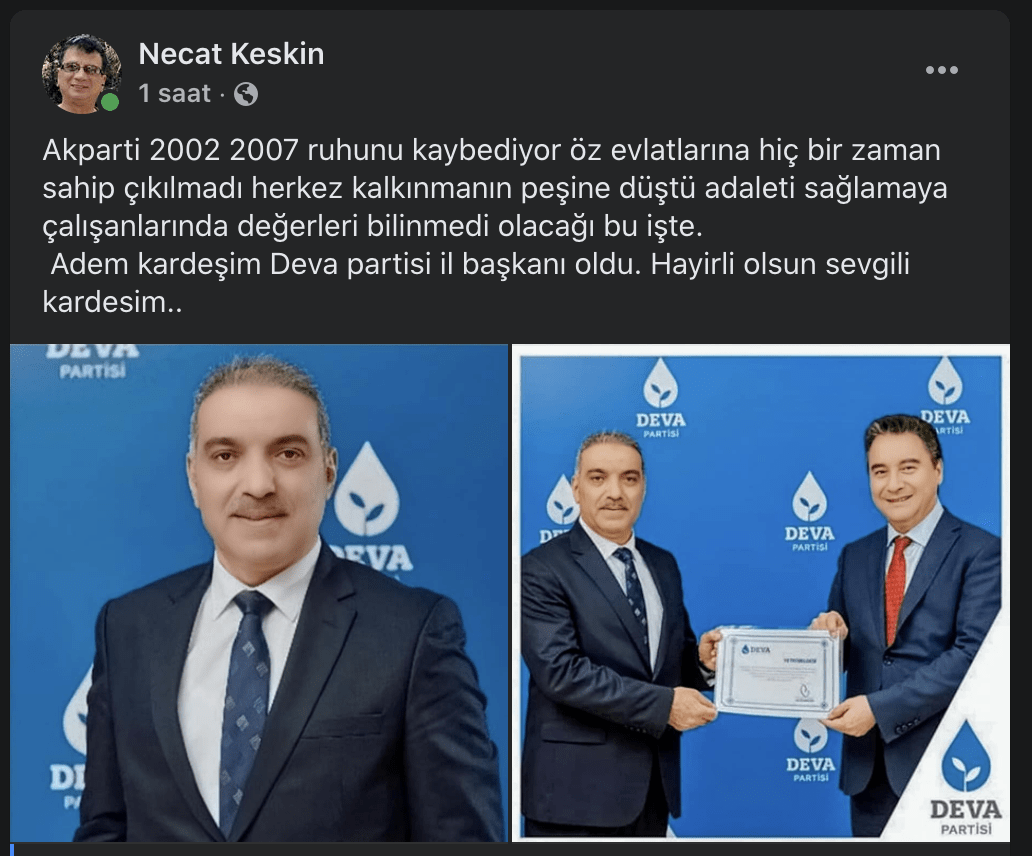Click the certificate held in right photo
The width and height of the screenshot is (1032, 856).
778,672
